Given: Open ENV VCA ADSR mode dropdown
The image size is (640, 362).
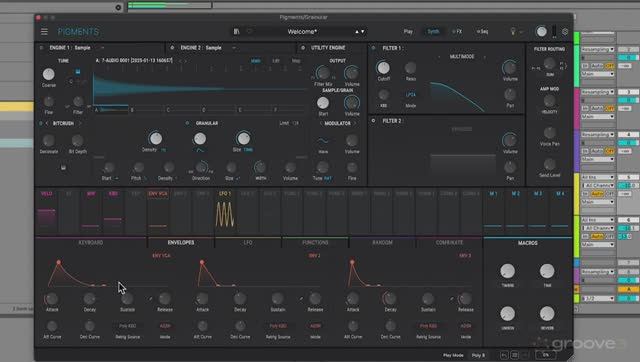Looking at the screenshot, I should [165, 326].
